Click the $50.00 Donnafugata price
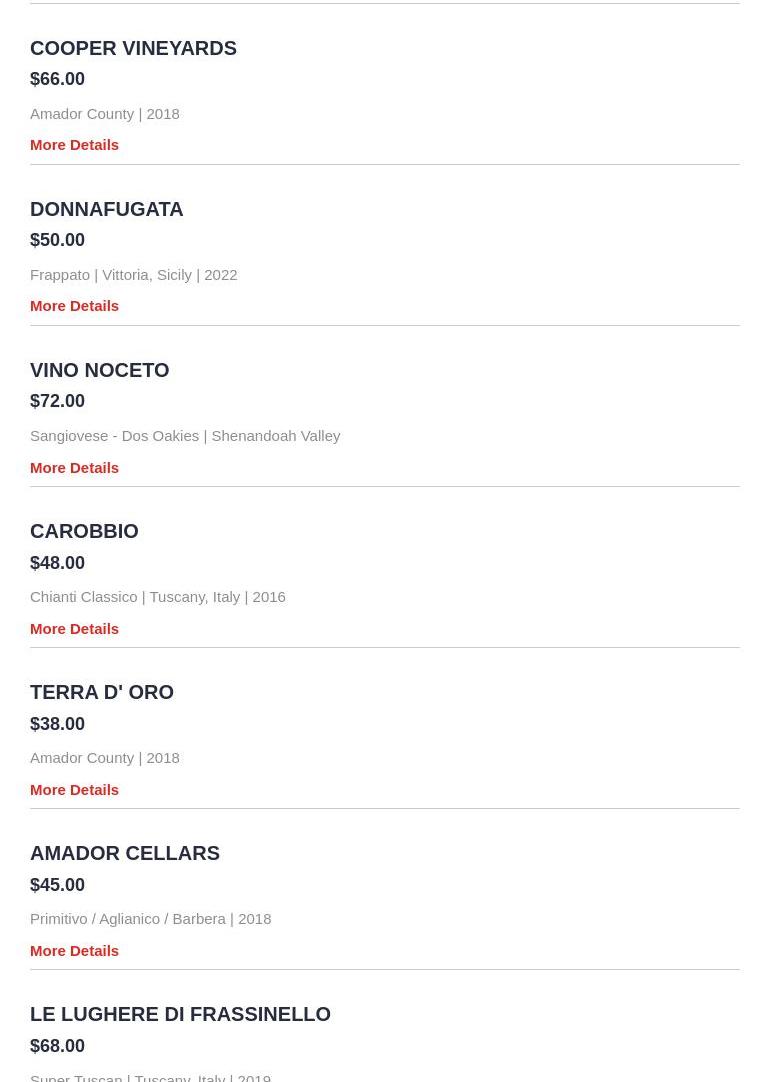 57,239
